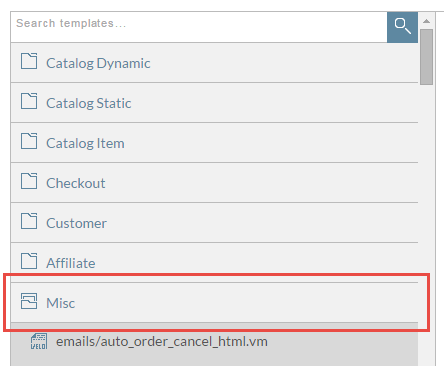Click the open Misc folder icon
Viewport: 444px width, 366px height.
tap(29, 301)
